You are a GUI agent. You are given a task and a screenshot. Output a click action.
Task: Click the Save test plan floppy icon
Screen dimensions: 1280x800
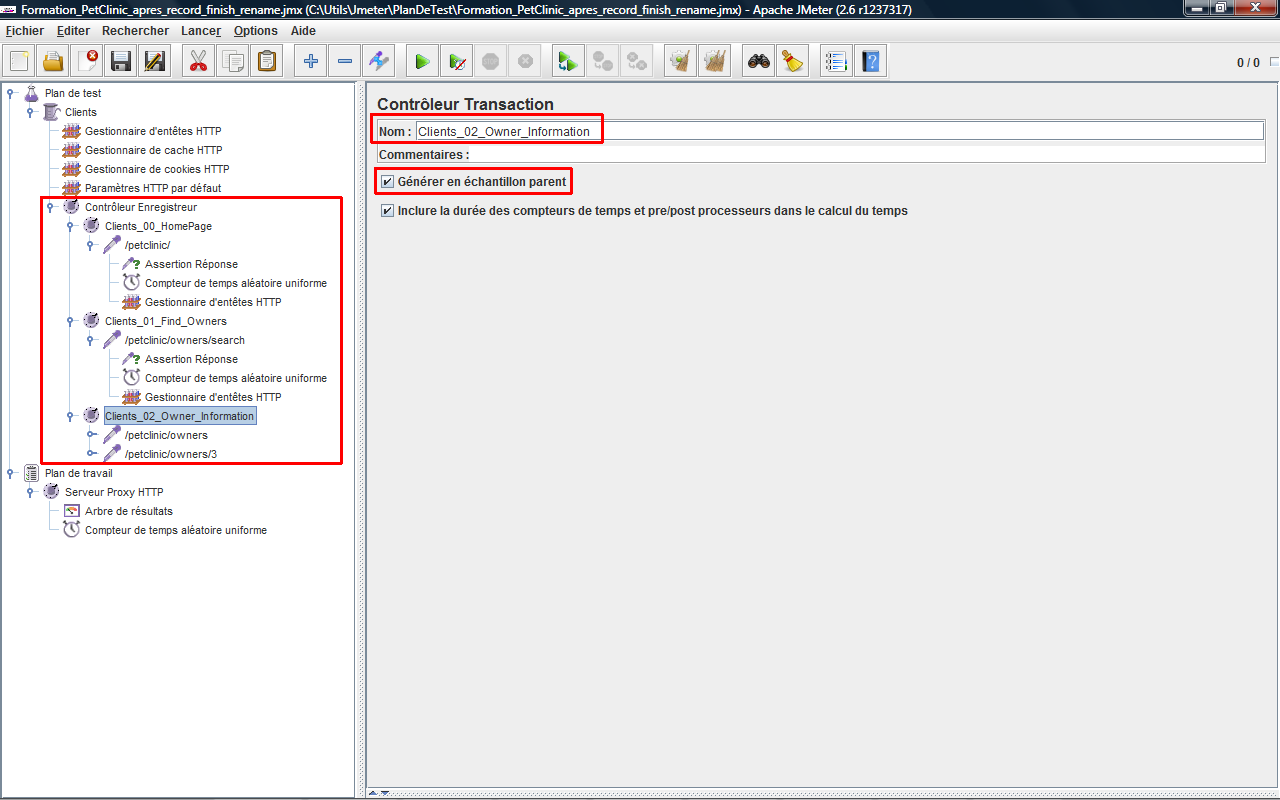click(x=121, y=62)
